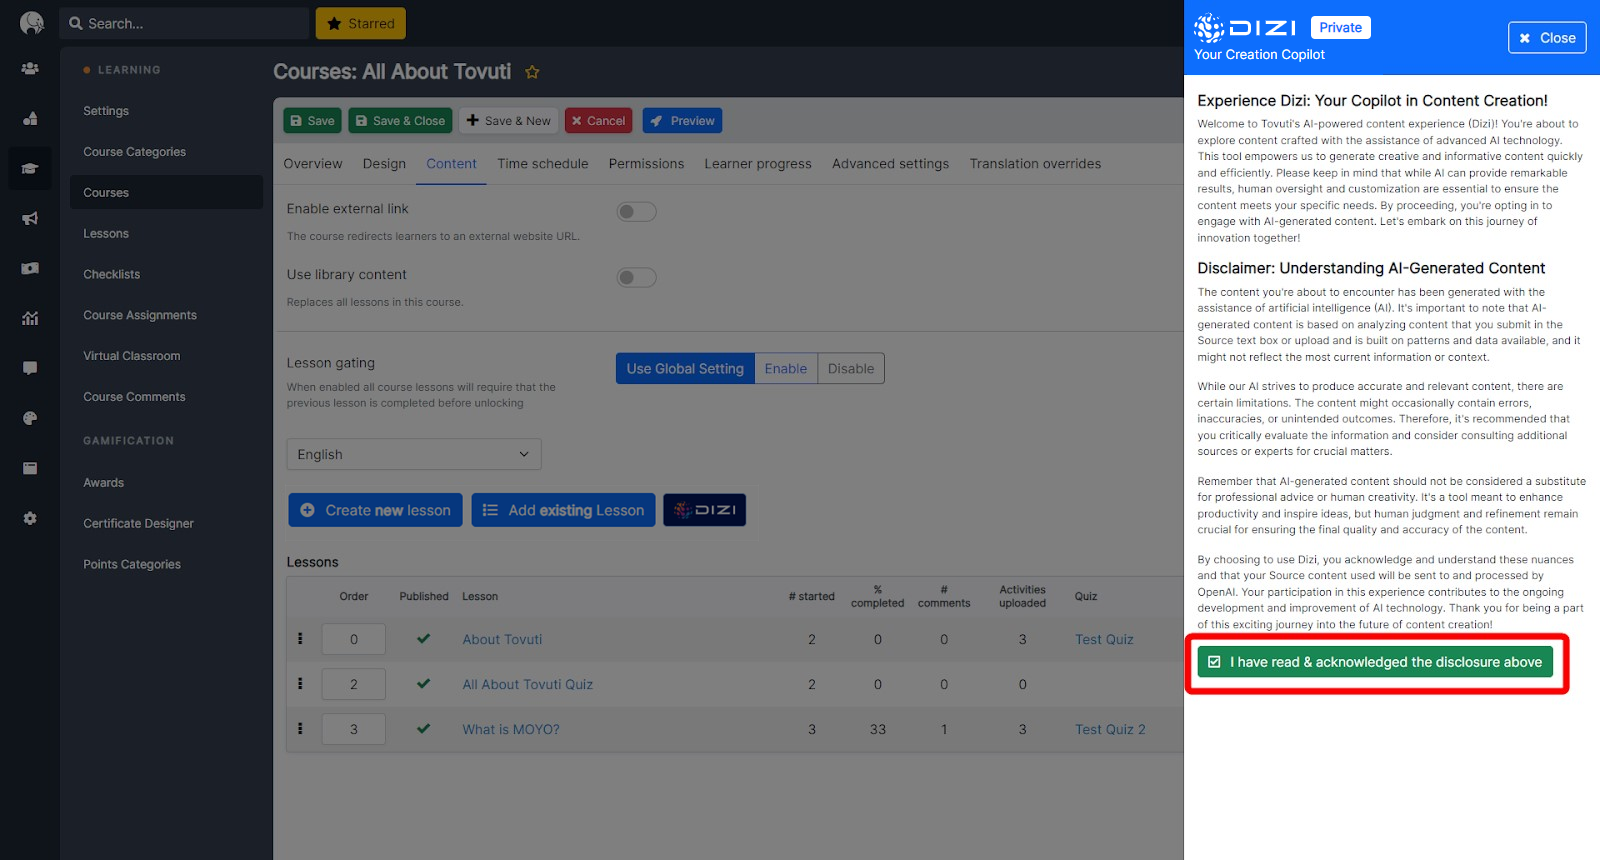
Task: Click Add existing Lesson button
Action: 563,510
